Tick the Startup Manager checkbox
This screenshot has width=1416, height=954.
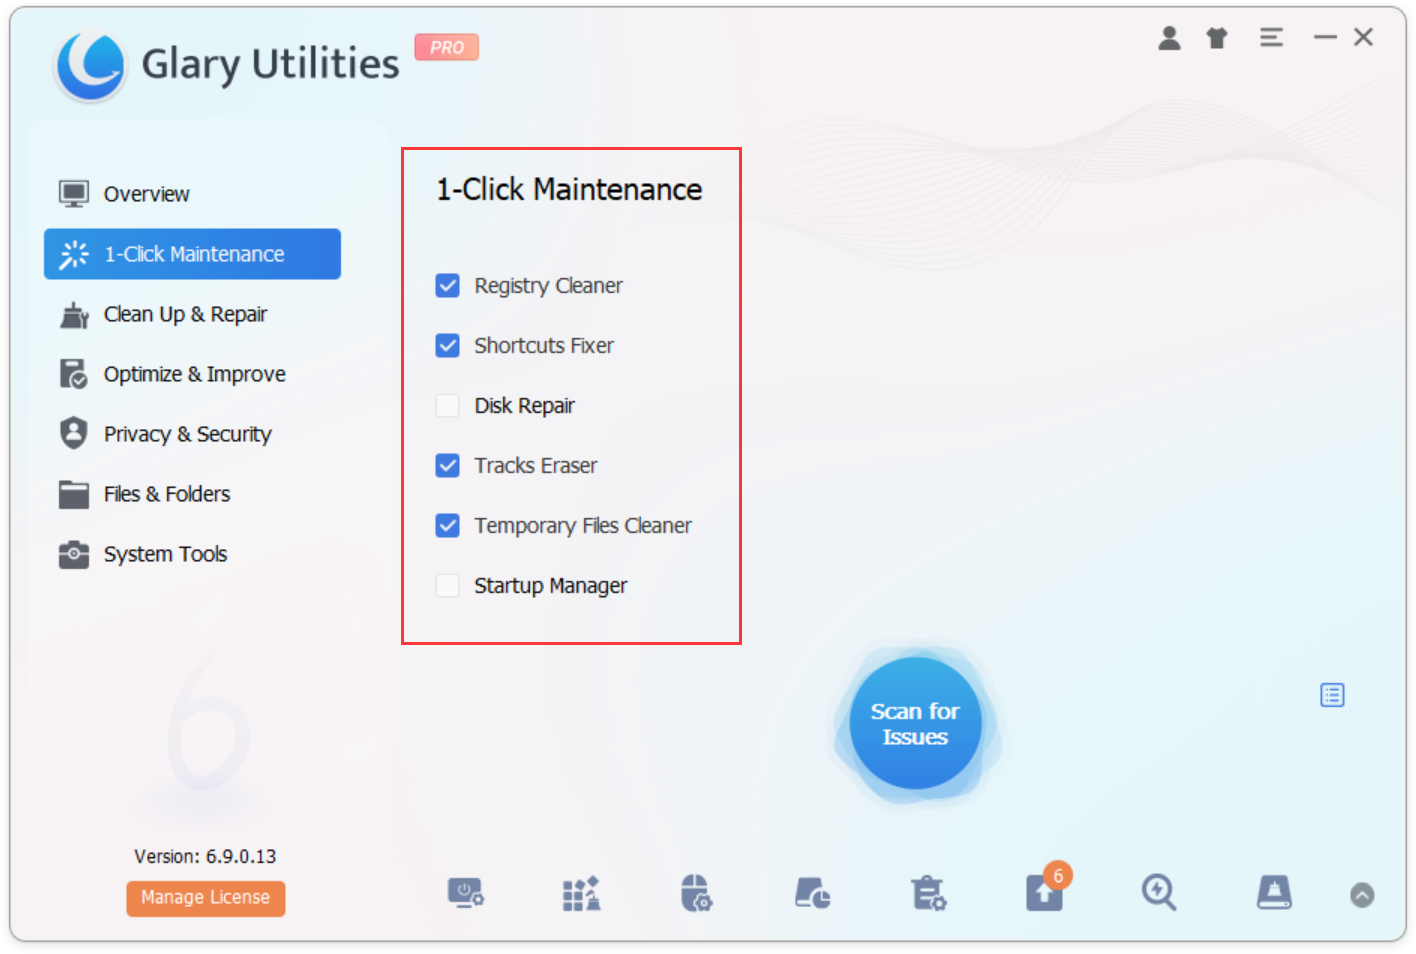[x=448, y=586]
